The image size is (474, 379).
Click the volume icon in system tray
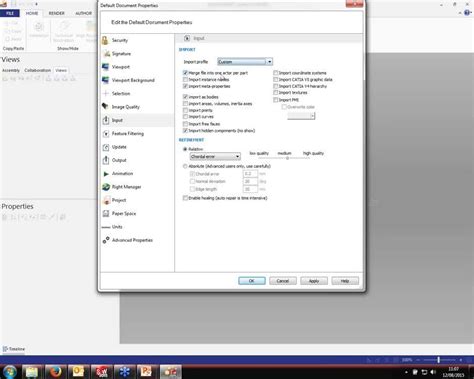point(433,372)
